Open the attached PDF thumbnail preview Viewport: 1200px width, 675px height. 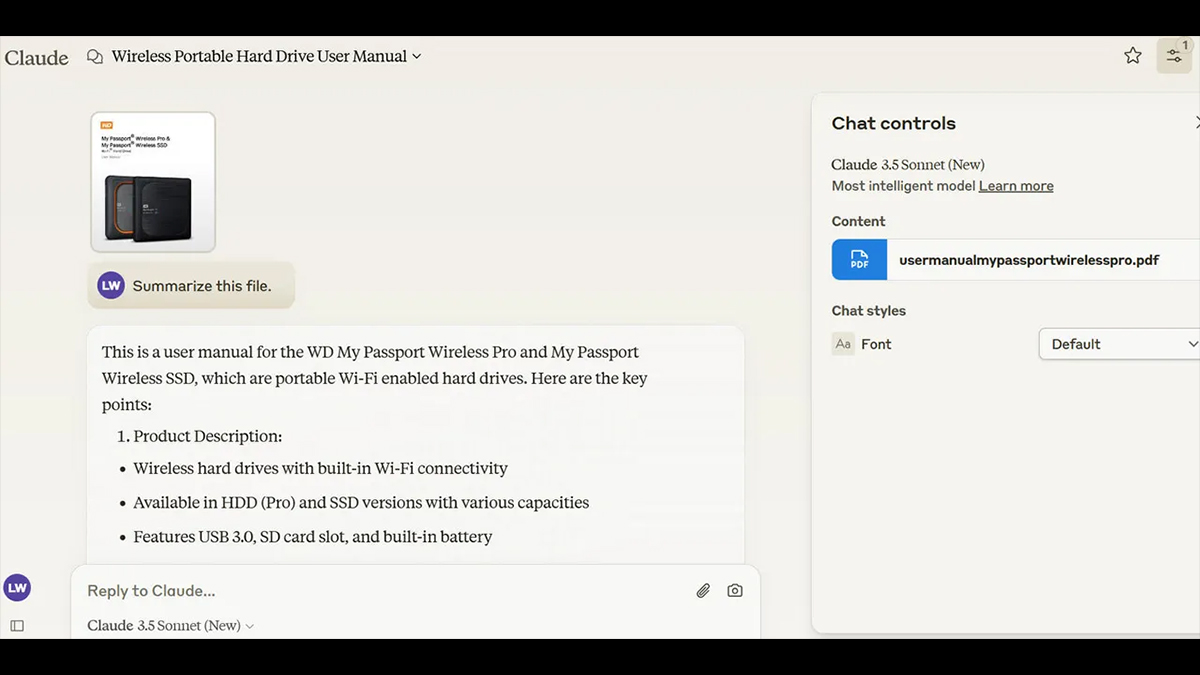153,181
